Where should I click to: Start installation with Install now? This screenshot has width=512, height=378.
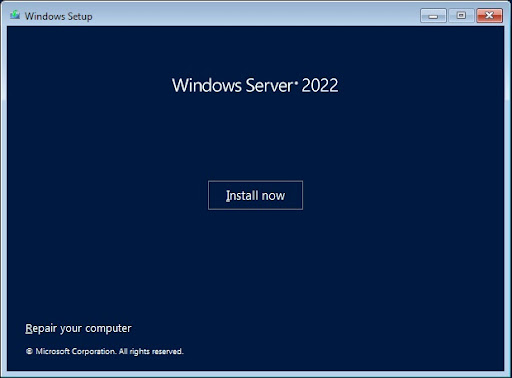[255, 195]
